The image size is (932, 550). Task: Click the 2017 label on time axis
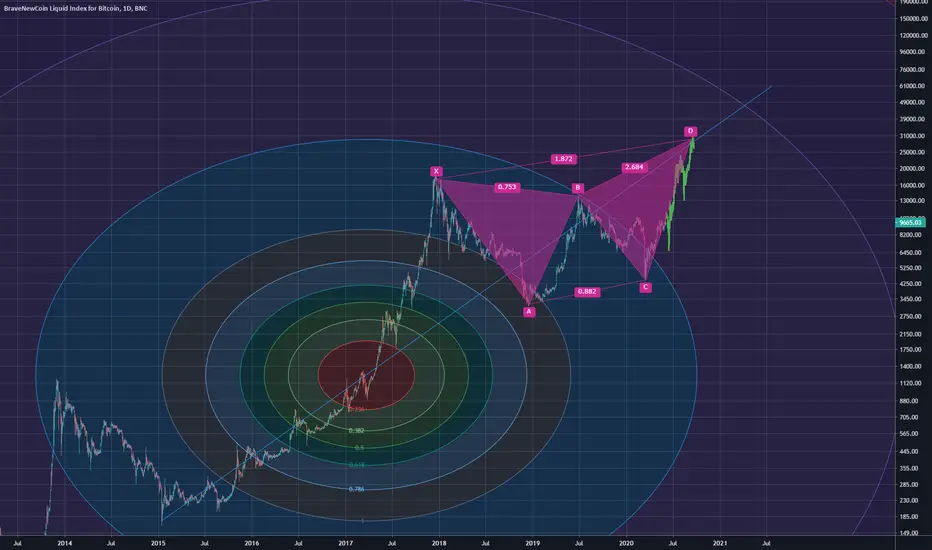pos(345,543)
